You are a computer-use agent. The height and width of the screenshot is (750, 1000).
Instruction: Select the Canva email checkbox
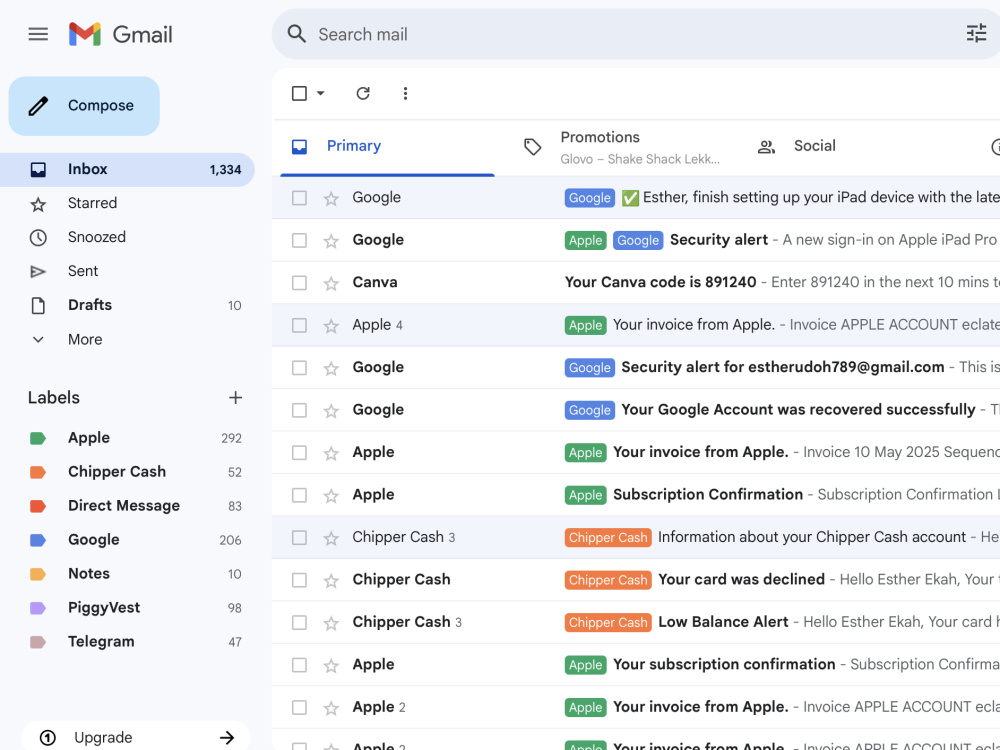299,283
